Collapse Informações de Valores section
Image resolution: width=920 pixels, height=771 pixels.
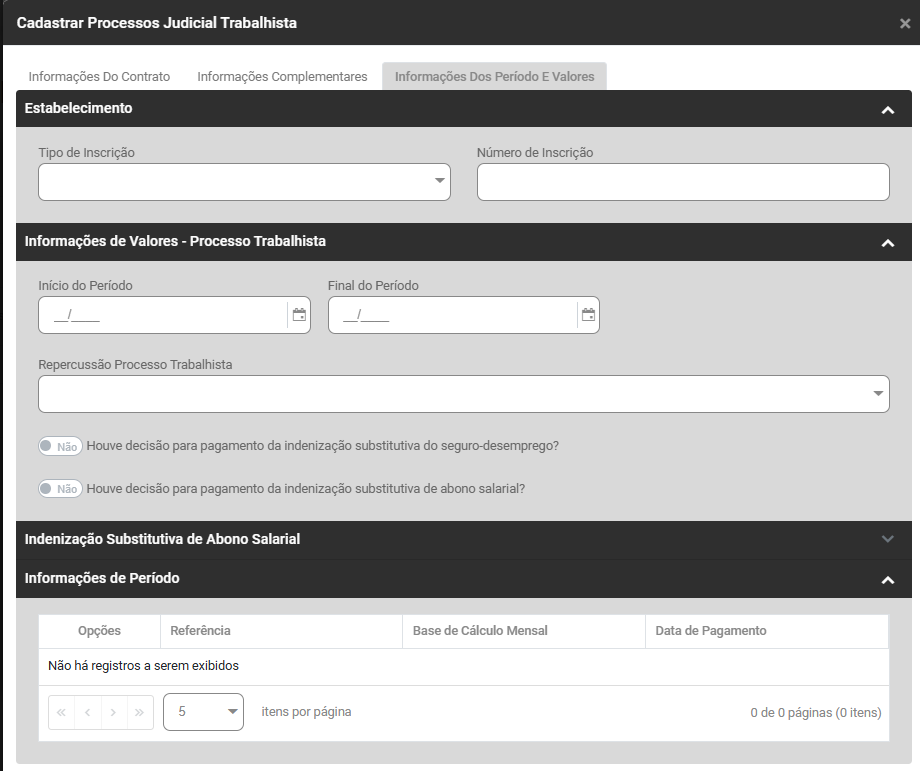coord(887,242)
